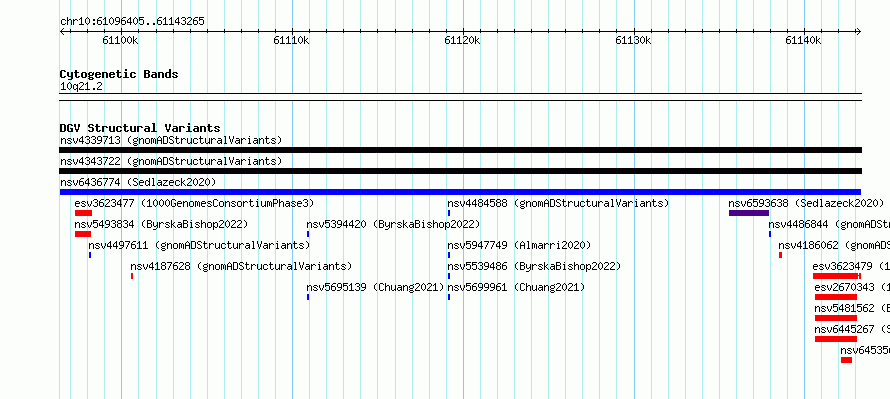Open esv3623477 1000GenomesConsortiumPhase3 label
Viewport: 890px width, 399px height.
(194, 203)
